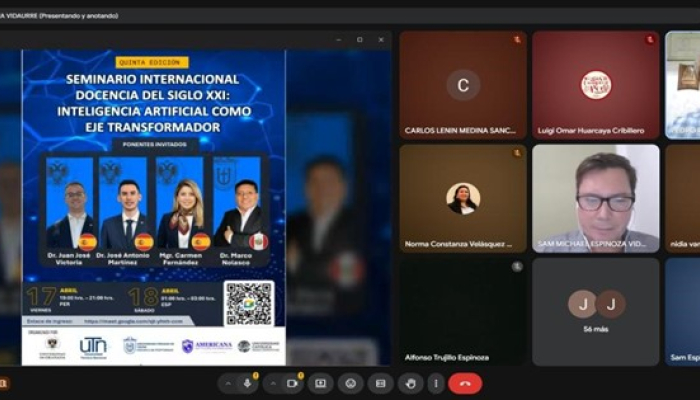The image size is (700, 400).
Task: Select Luigi Omar Huarcaya Cribillero tile
Action: pyautogui.click(x=595, y=84)
